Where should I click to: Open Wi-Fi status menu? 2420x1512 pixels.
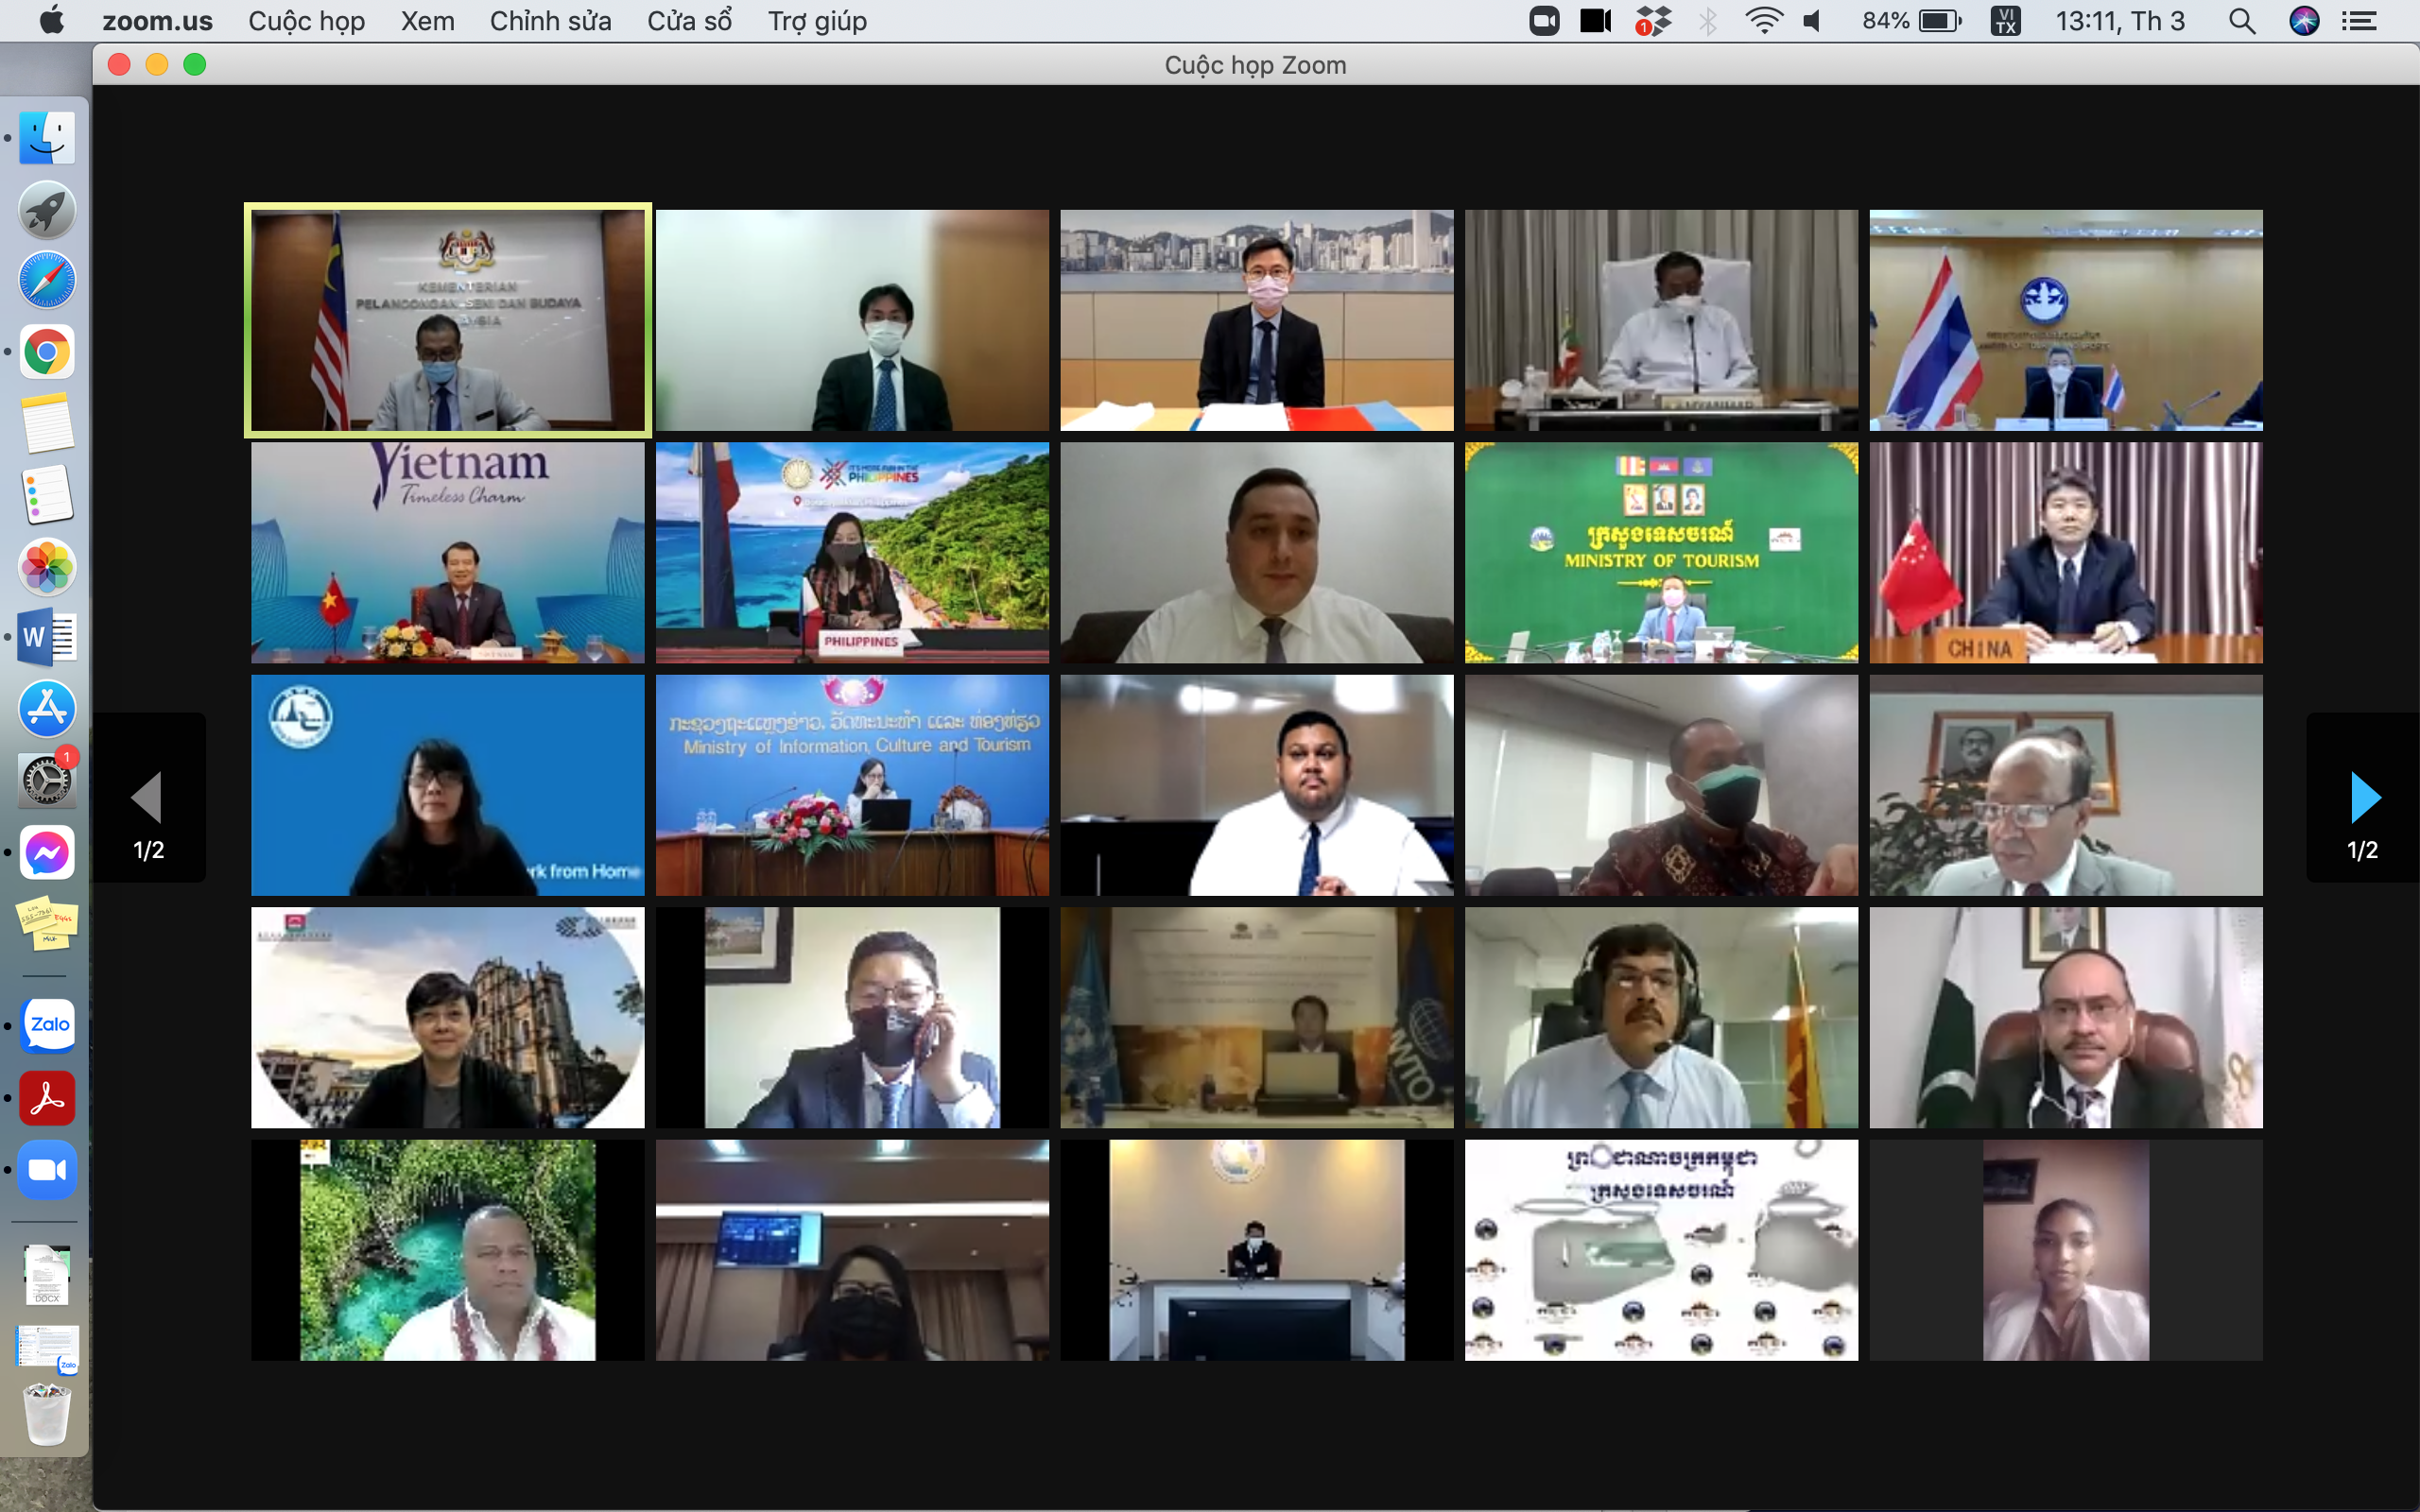[1763, 21]
